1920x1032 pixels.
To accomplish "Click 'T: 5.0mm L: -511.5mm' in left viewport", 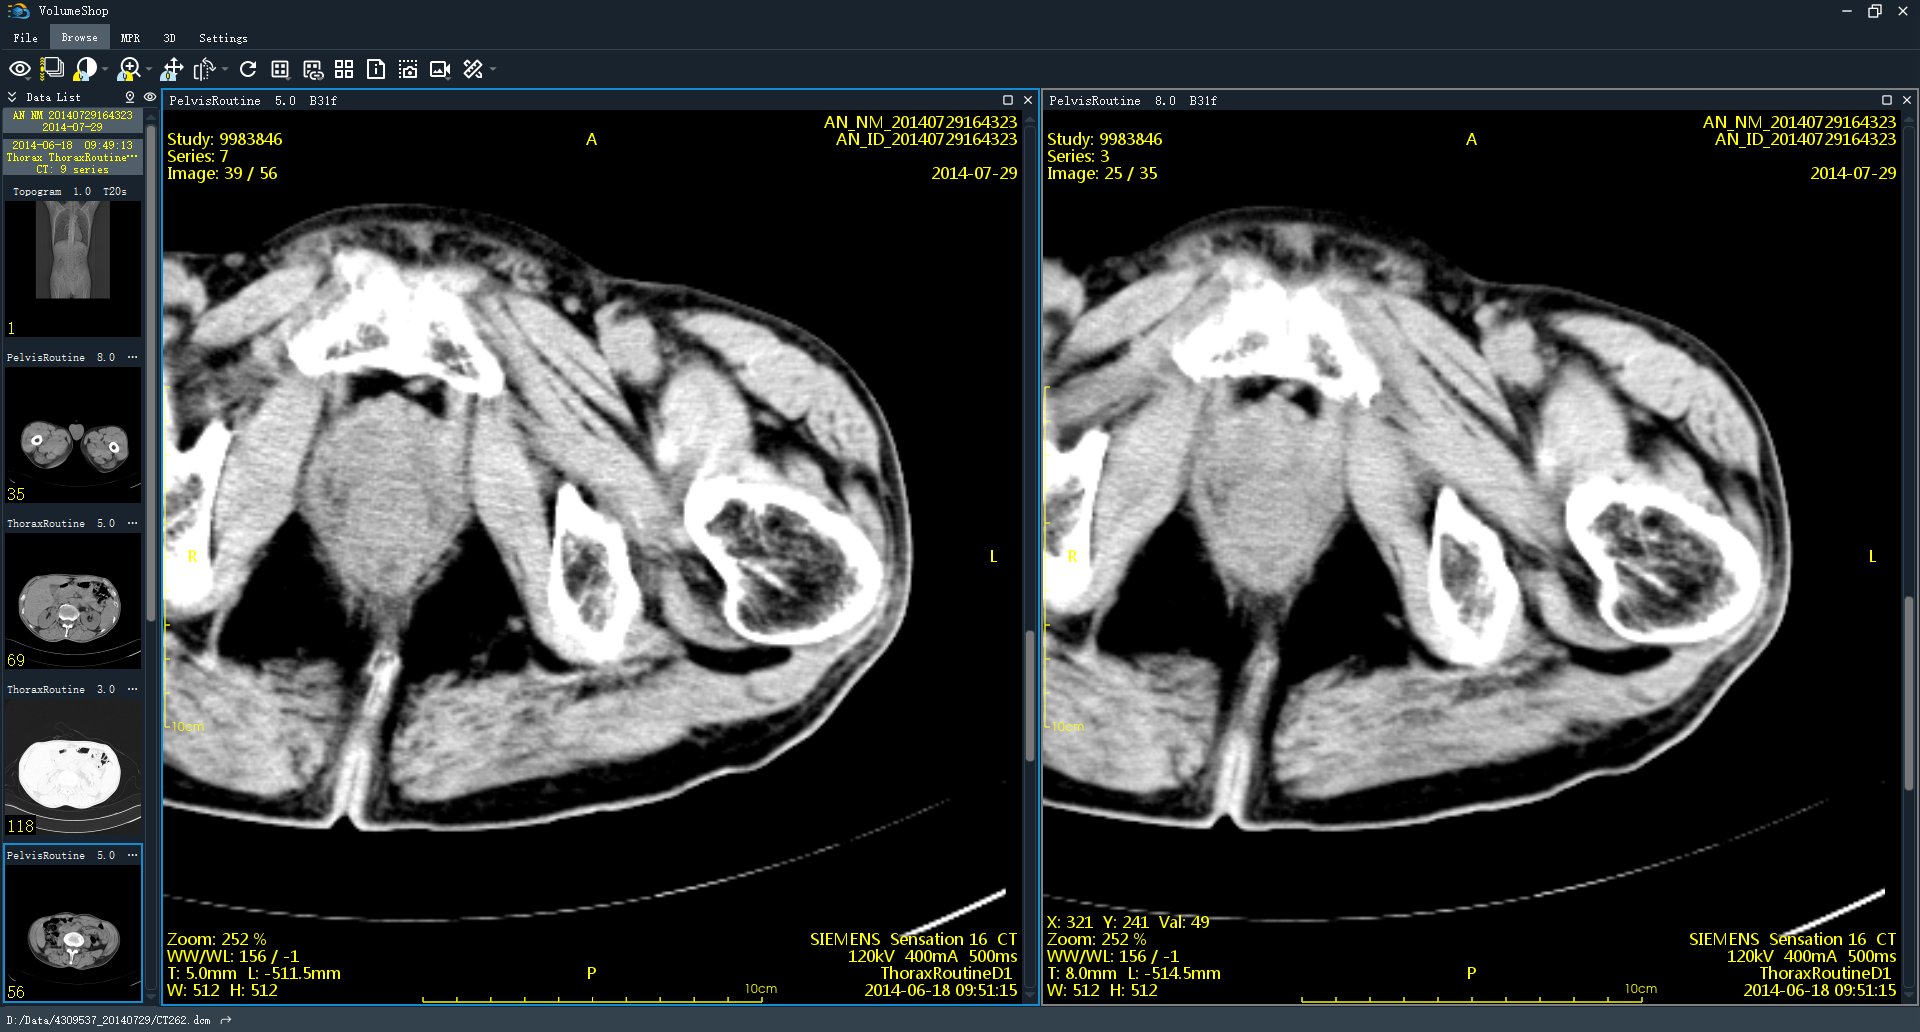I will pyautogui.click(x=254, y=973).
